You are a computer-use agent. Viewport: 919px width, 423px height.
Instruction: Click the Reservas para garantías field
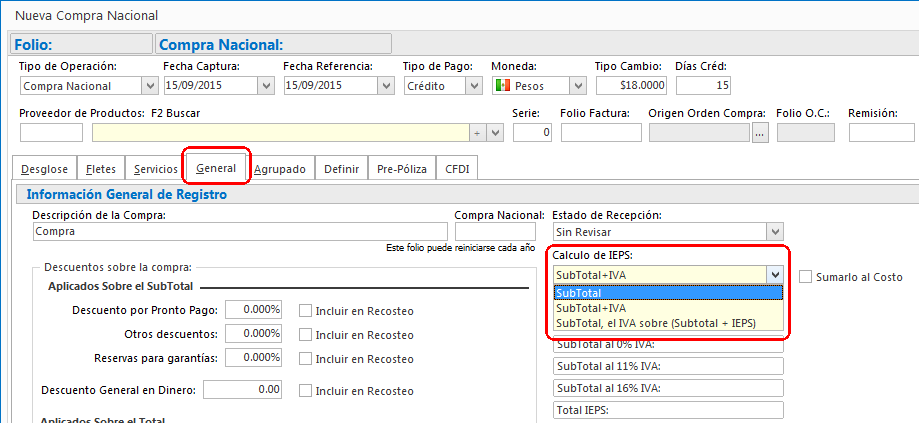point(253,358)
